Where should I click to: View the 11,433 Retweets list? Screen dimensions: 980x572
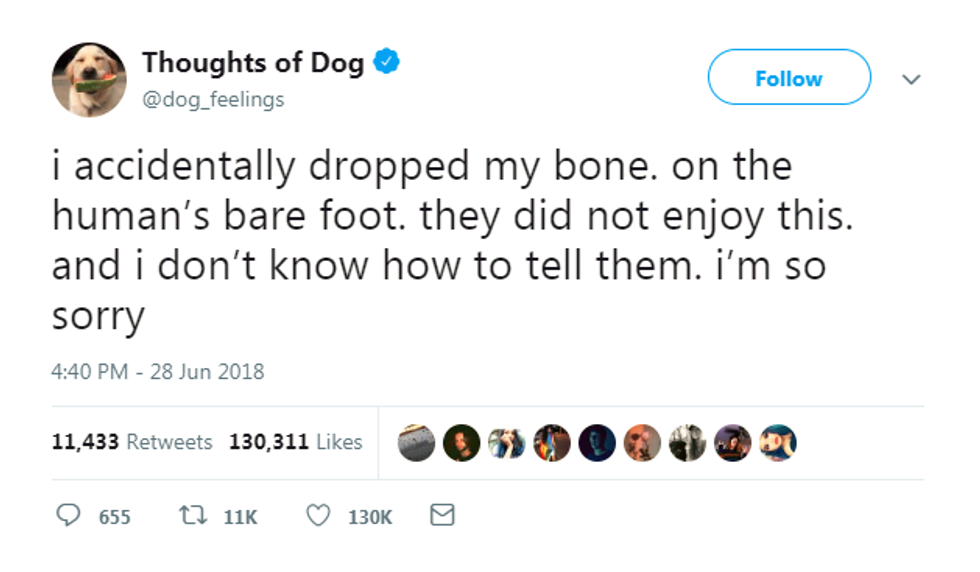point(131,441)
